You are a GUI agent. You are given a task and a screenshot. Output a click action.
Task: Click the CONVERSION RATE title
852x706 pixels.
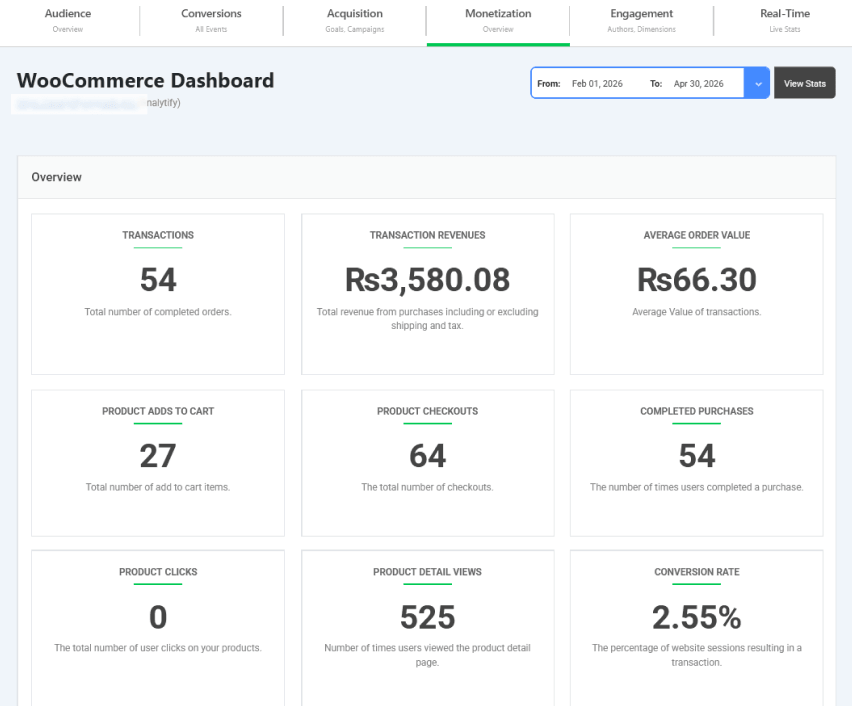697,572
